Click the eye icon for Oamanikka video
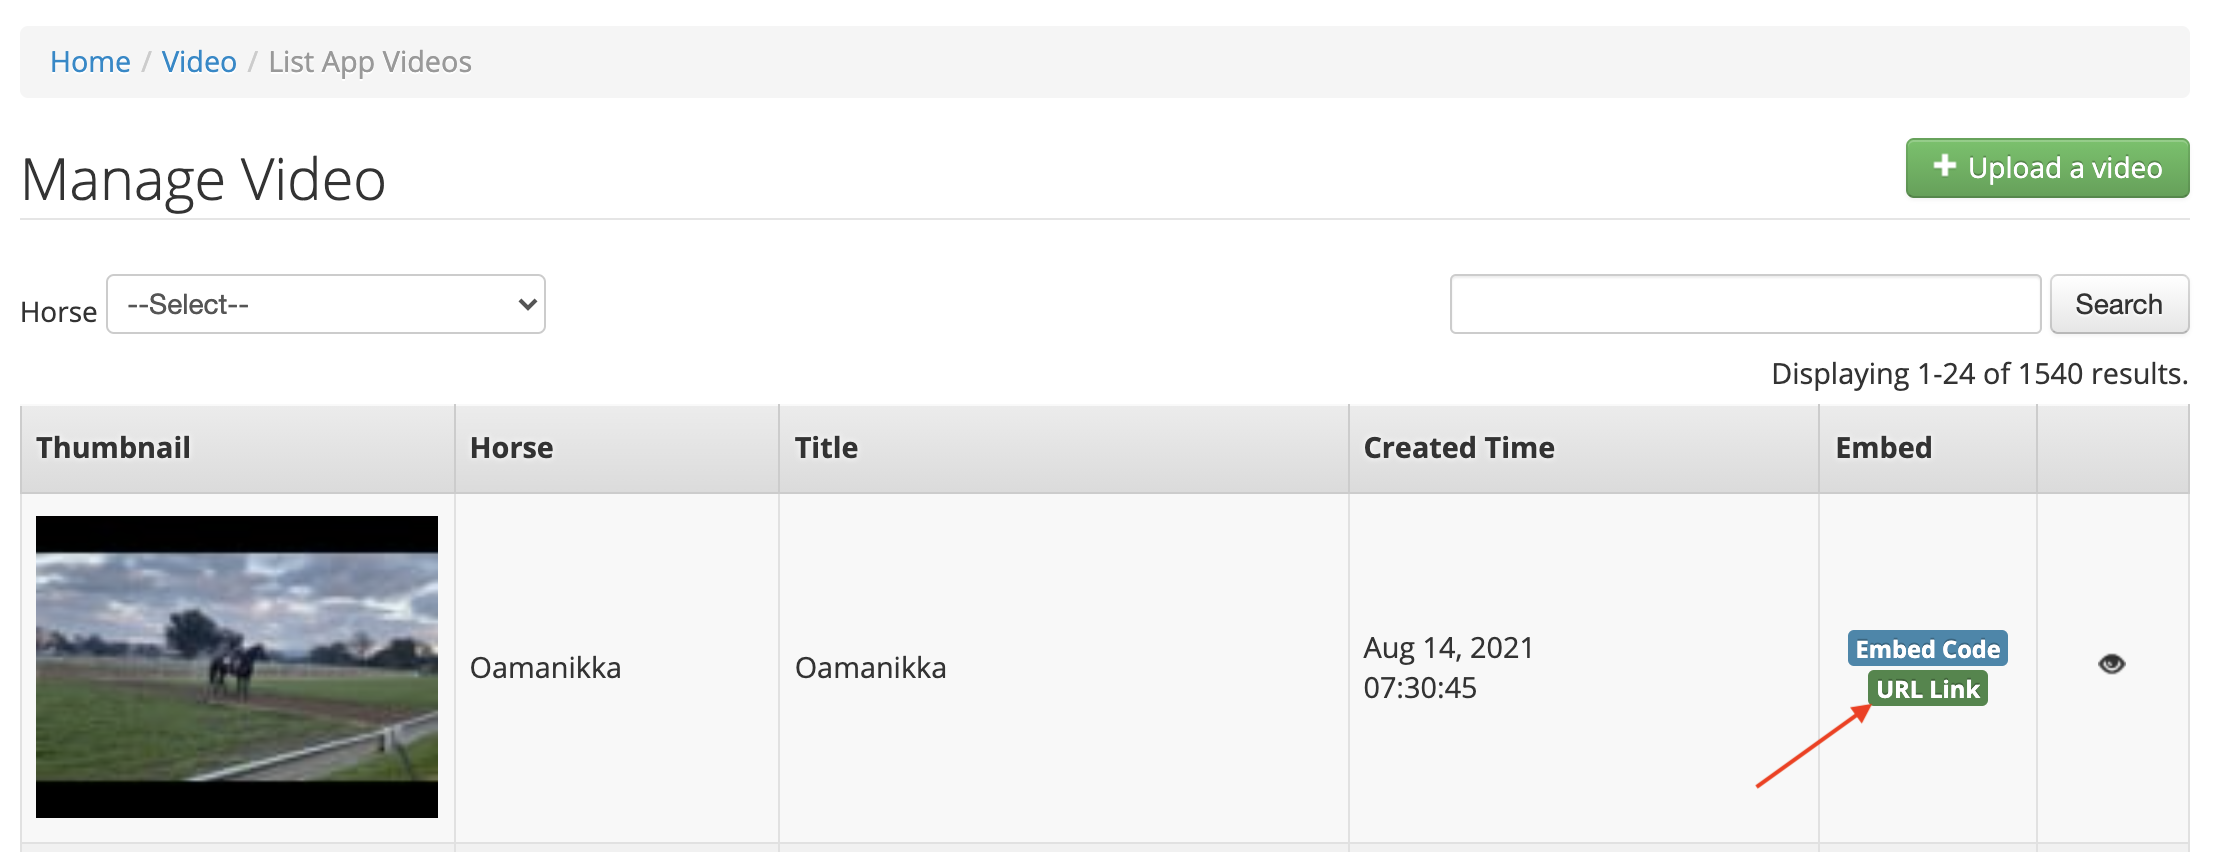The height and width of the screenshot is (852, 2228). pos(2111,664)
